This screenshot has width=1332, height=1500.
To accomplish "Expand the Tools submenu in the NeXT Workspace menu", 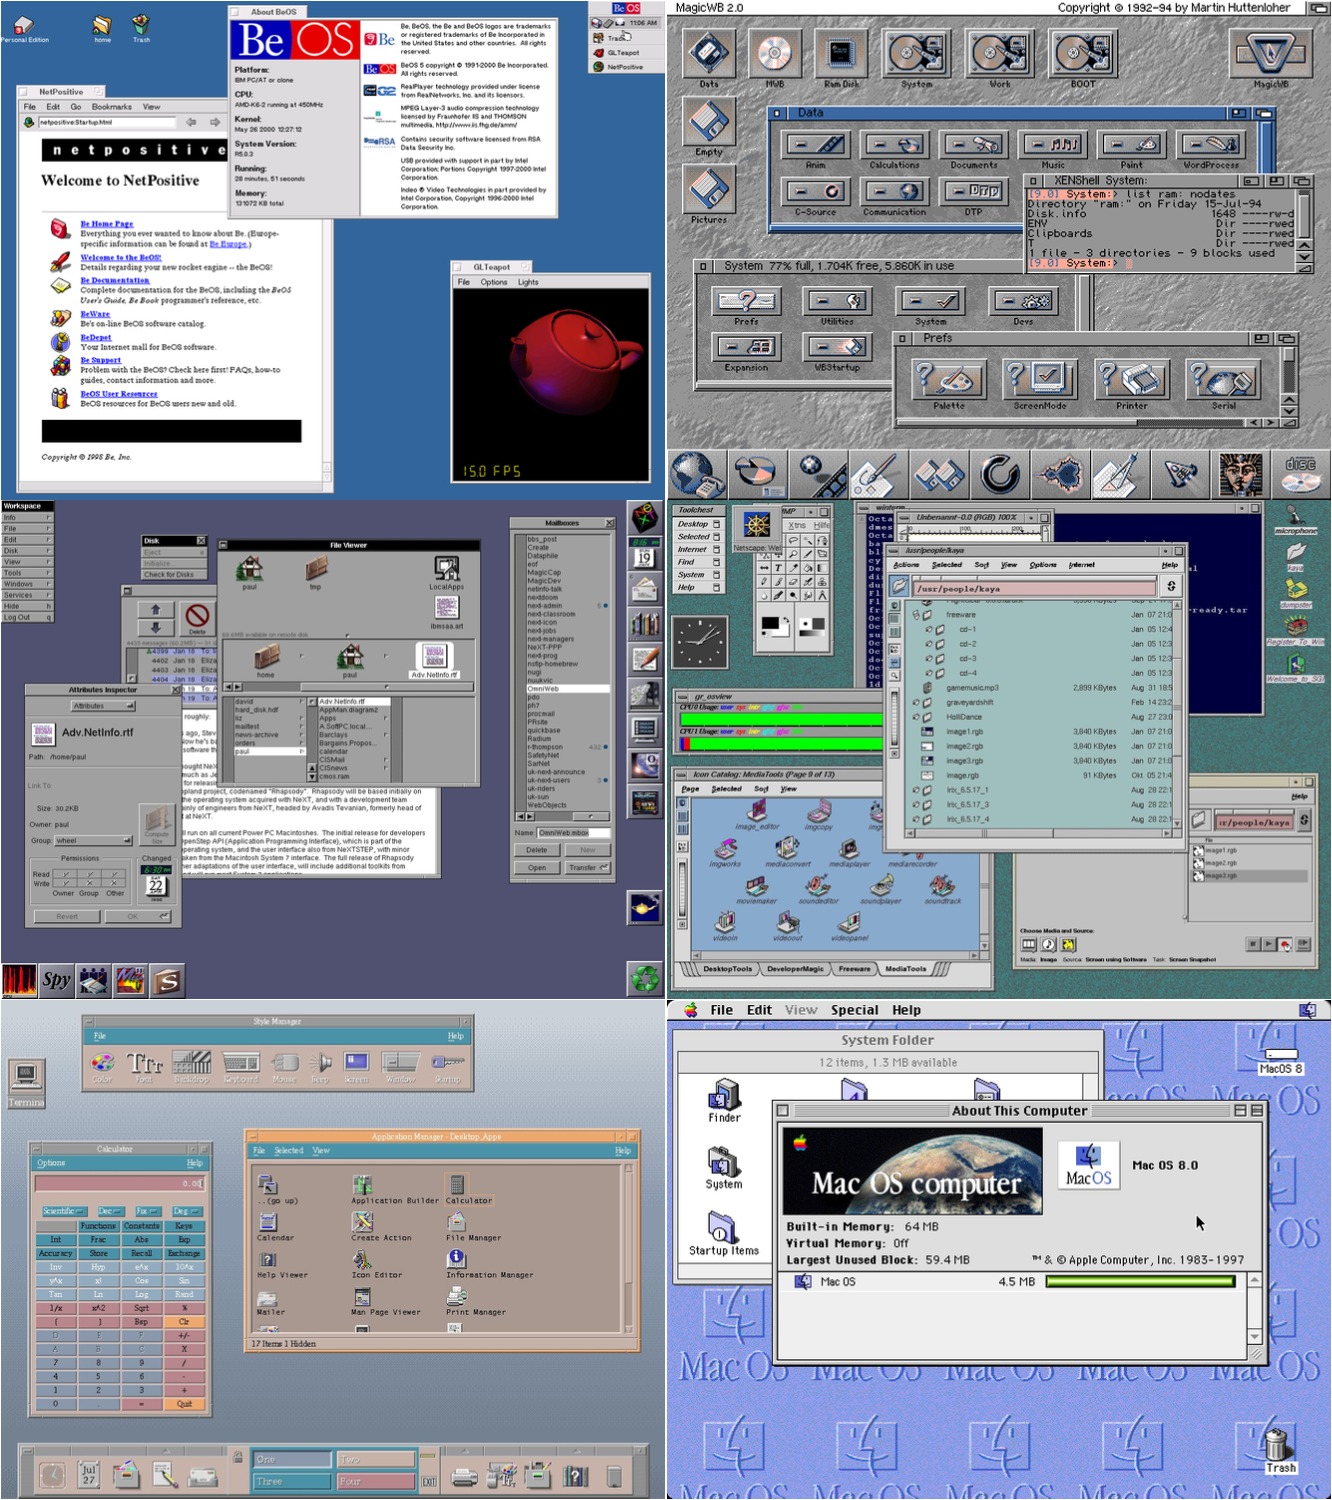I will 27,573.
